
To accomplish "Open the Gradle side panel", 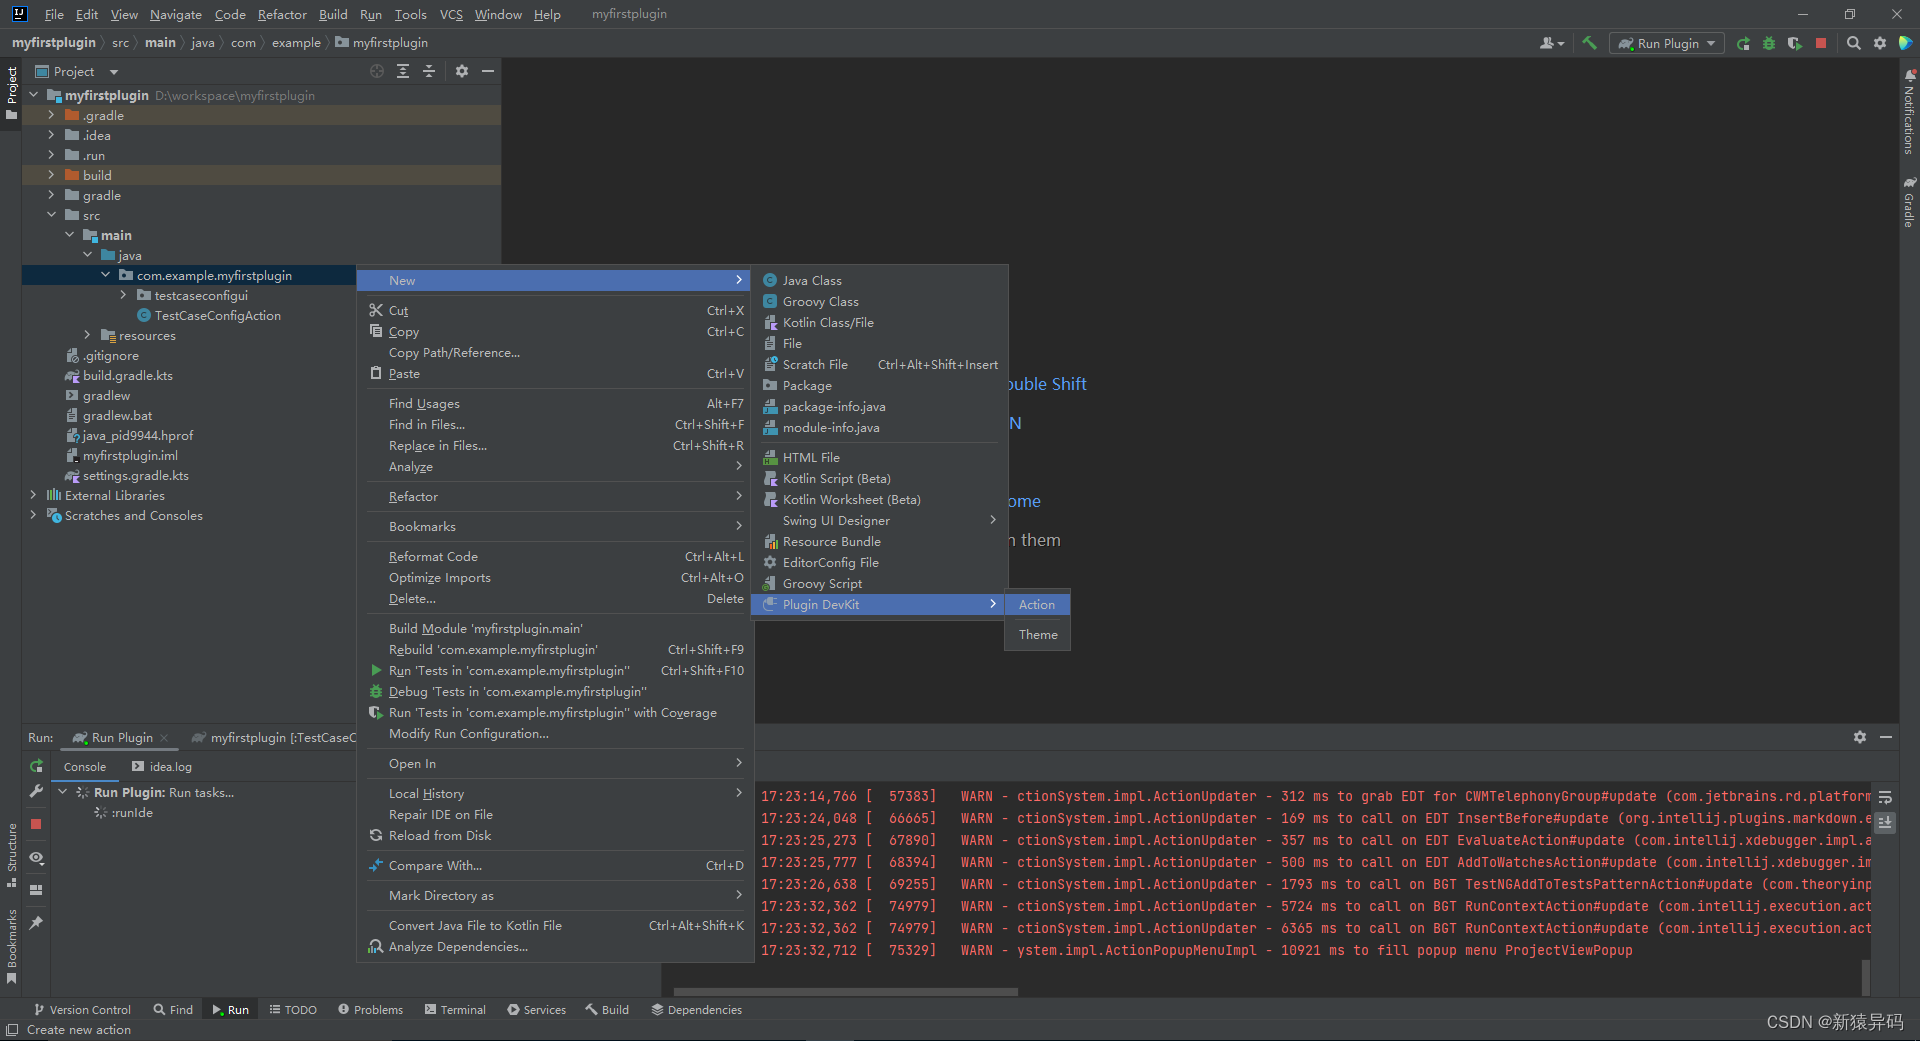I will pyautogui.click(x=1909, y=202).
